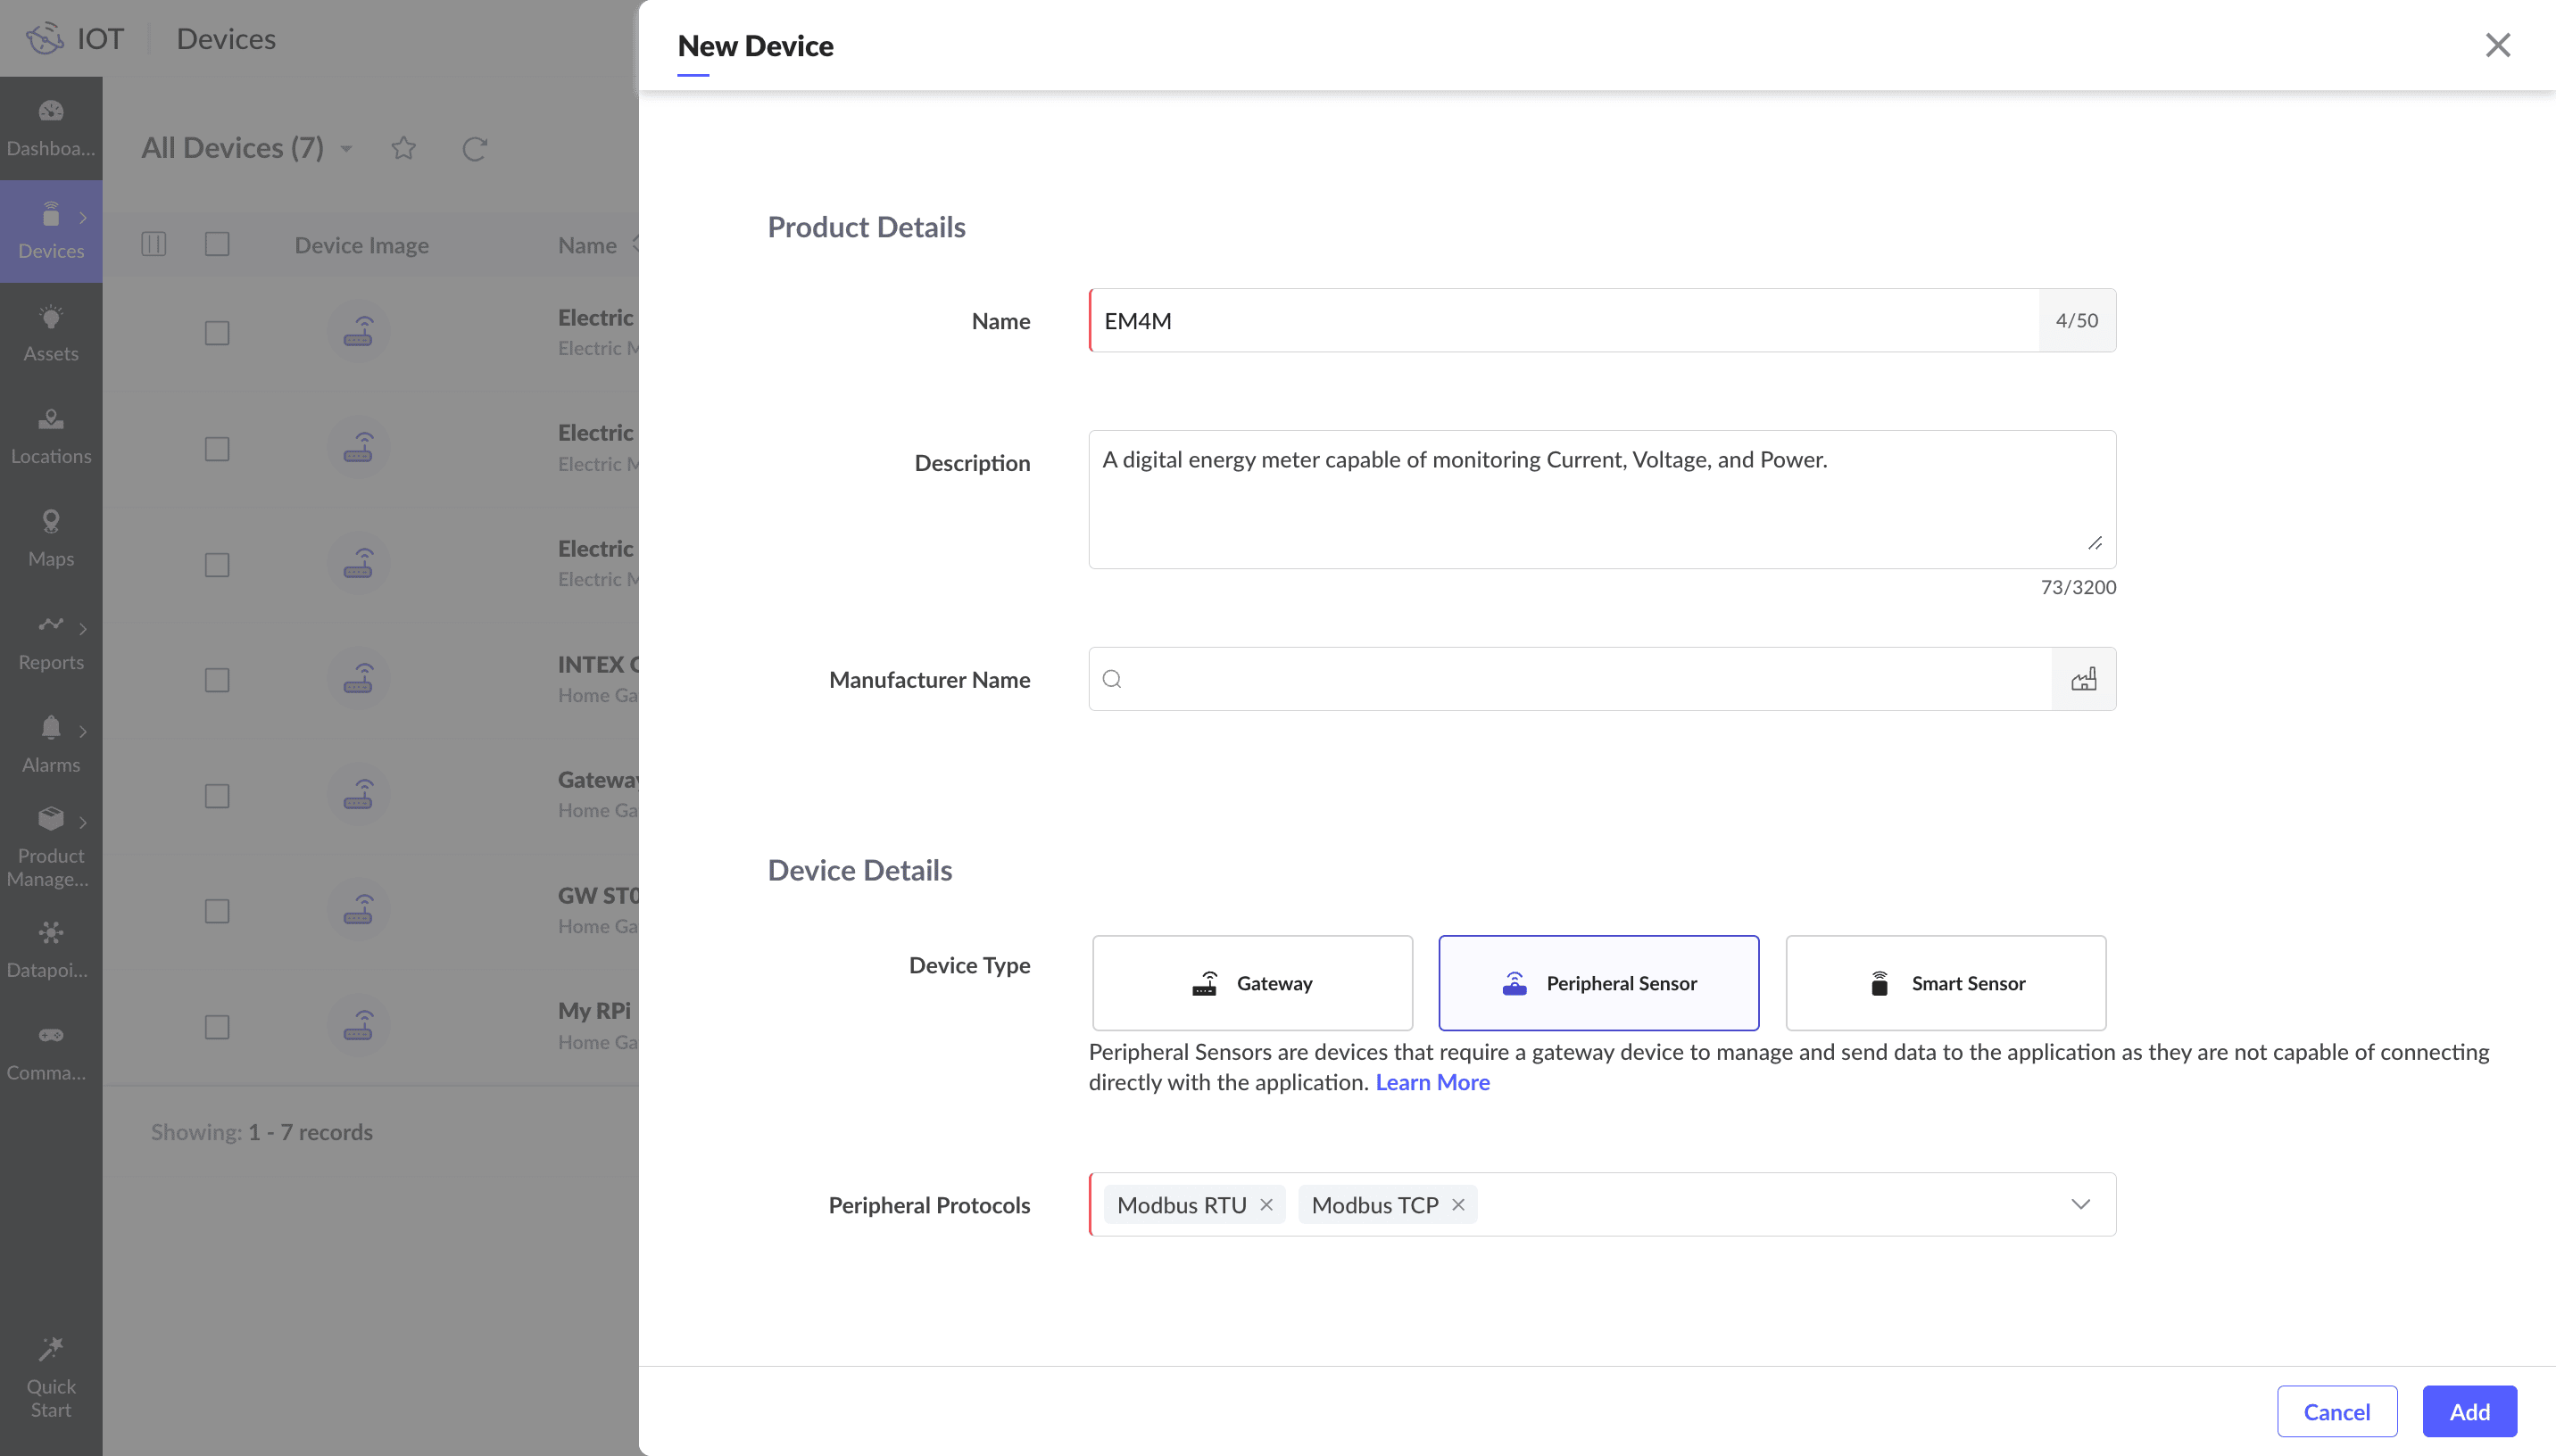Click the manufacturer factory icon button
The width and height of the screenshot is (2556, 1456).
coord(2083,679)
